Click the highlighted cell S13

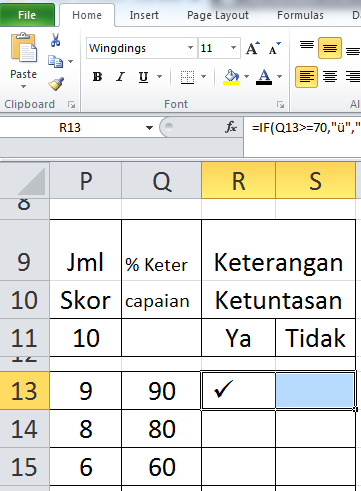click(315, 390)
